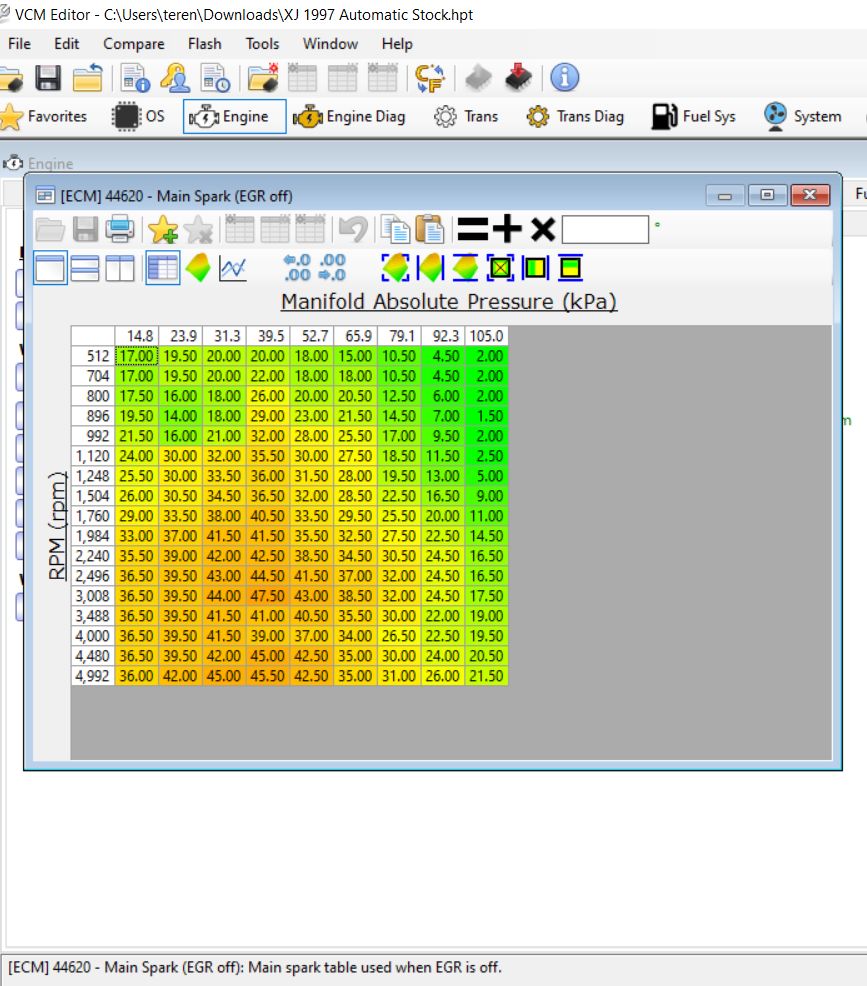This screenshot has height=986, width=867.
Task: Add table to favorites with star-plus icon
Action: pos(162,230)
